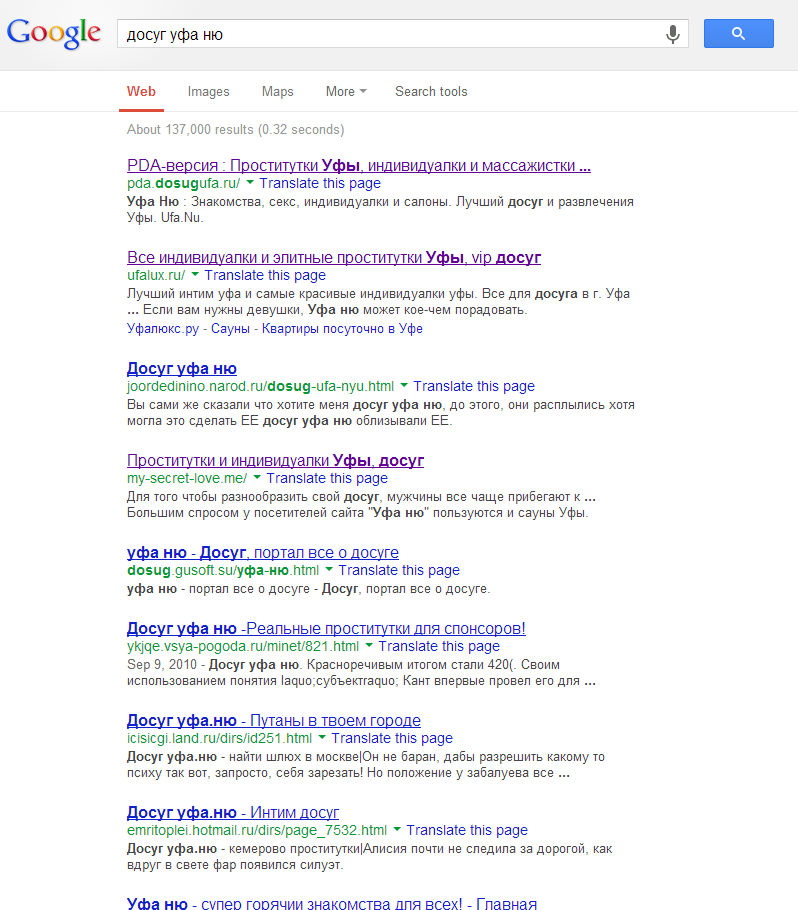Viewport: 798px width, 910px height.
Task: Open Search tools
Action: (x=431, y=92)
